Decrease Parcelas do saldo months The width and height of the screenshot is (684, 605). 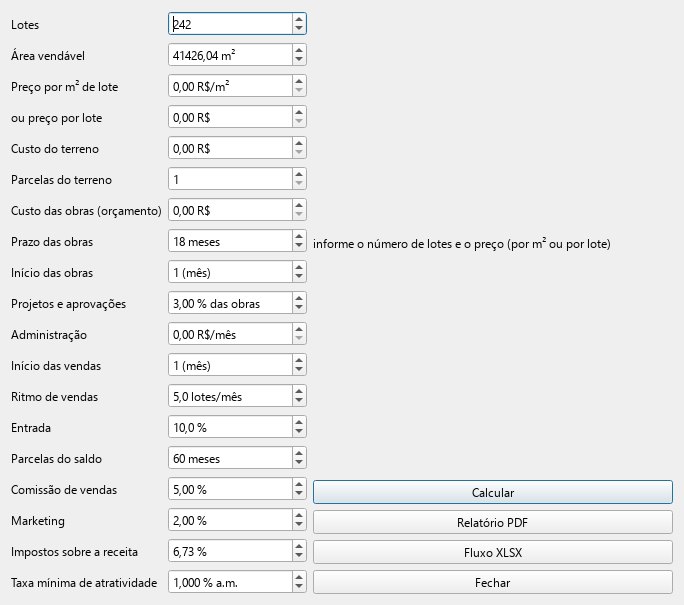point(299,462)
